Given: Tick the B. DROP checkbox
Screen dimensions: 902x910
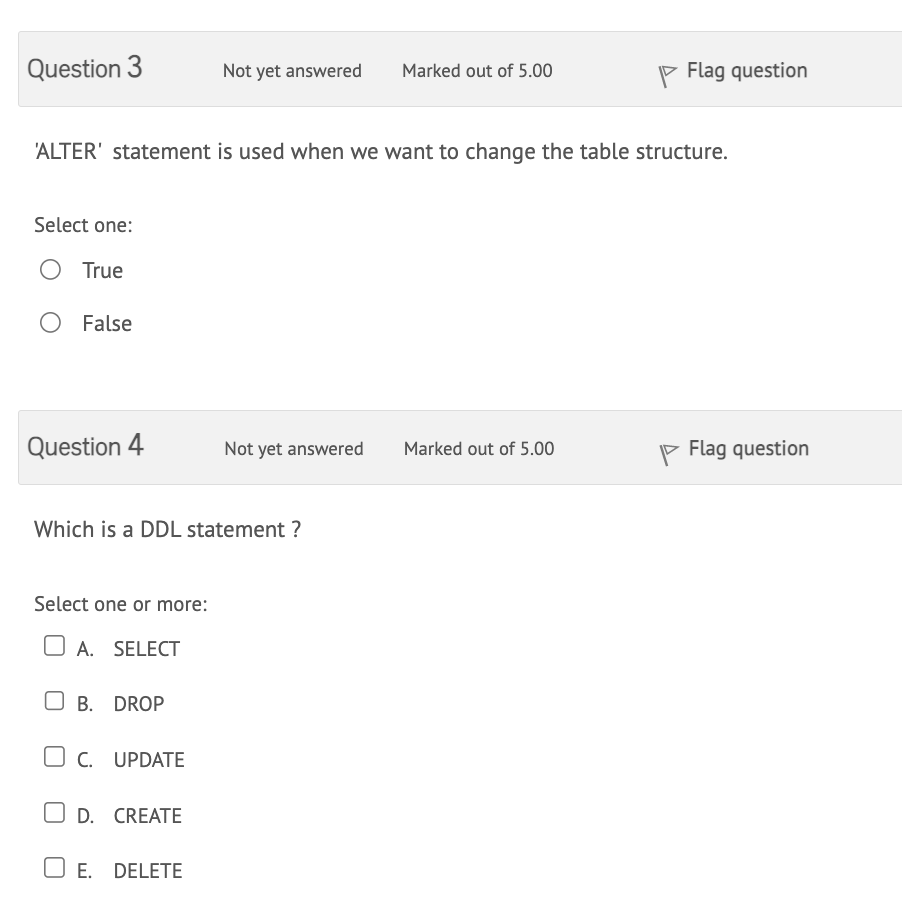Looking at the screenshot, I should [x=54, y=702].
